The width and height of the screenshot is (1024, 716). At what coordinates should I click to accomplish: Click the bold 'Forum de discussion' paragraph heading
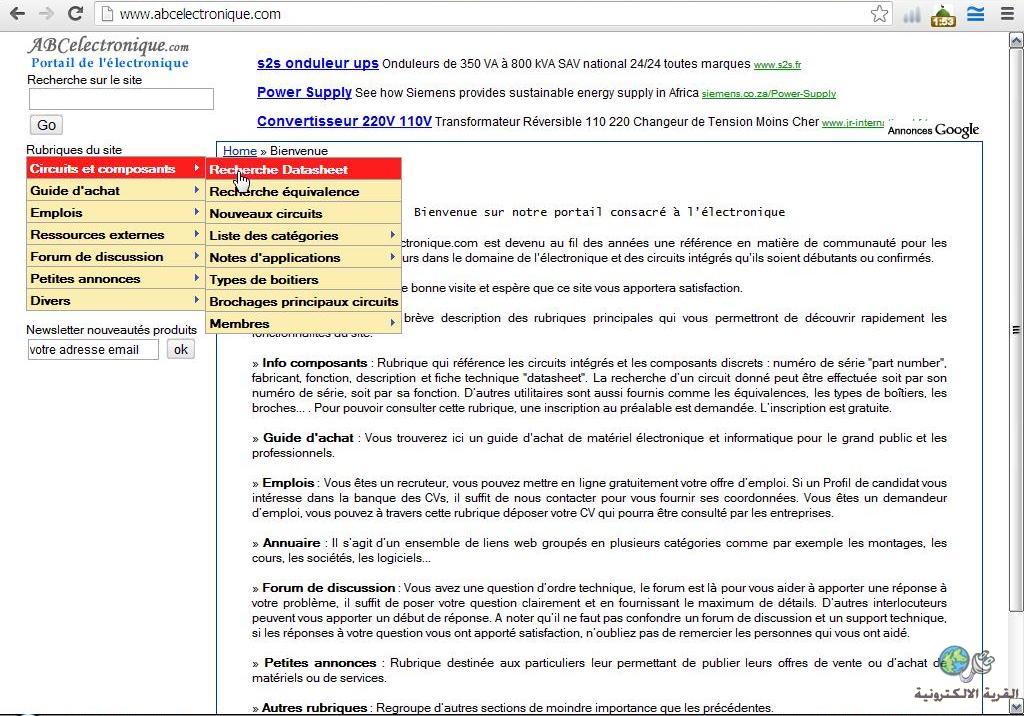pos(328,588)
